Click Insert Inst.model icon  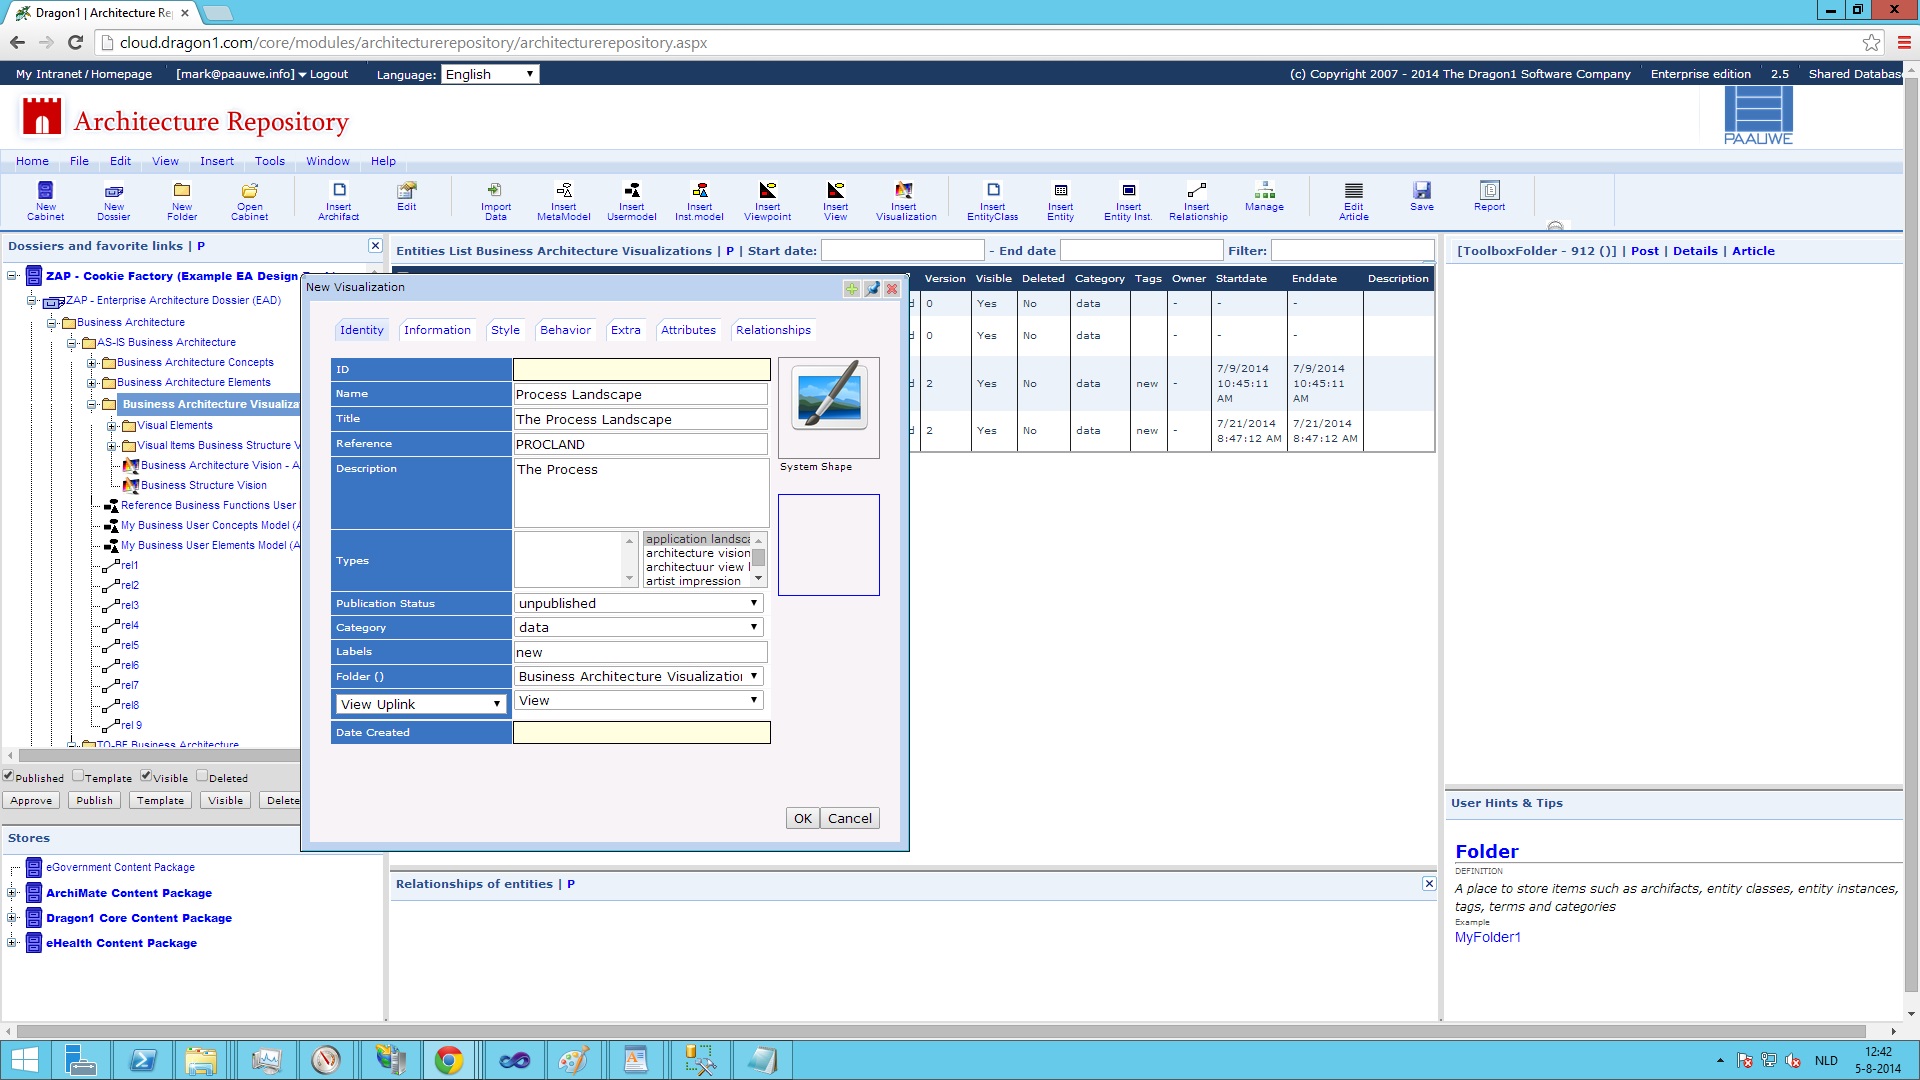[x=700, y=201]
